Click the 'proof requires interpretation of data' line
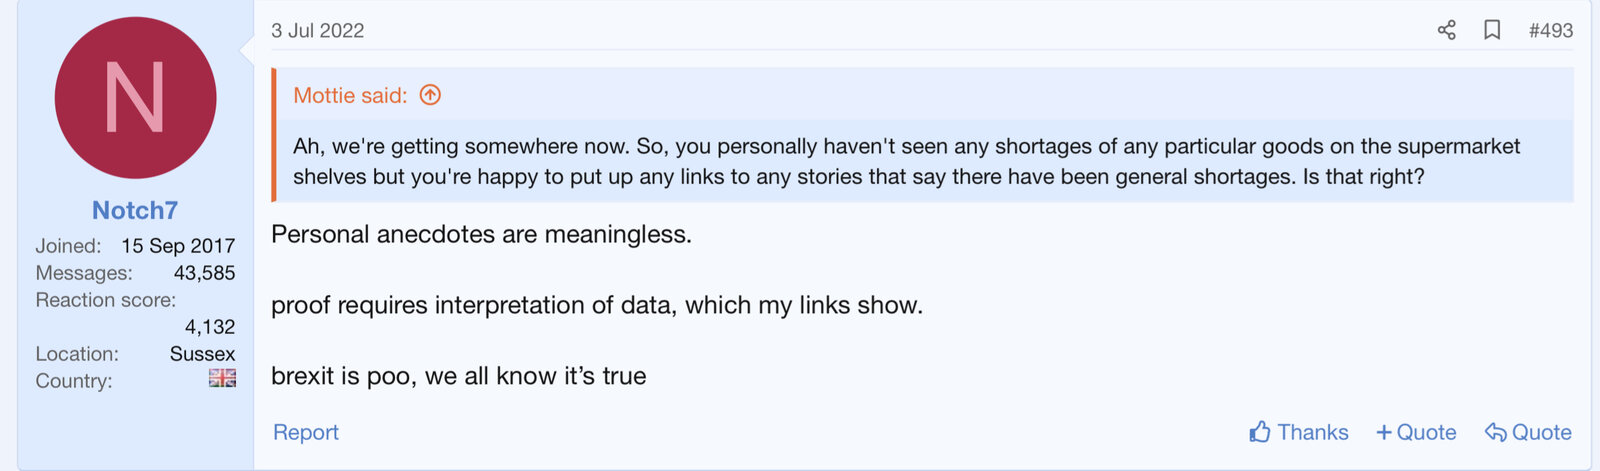 click(x=597, y=305)
